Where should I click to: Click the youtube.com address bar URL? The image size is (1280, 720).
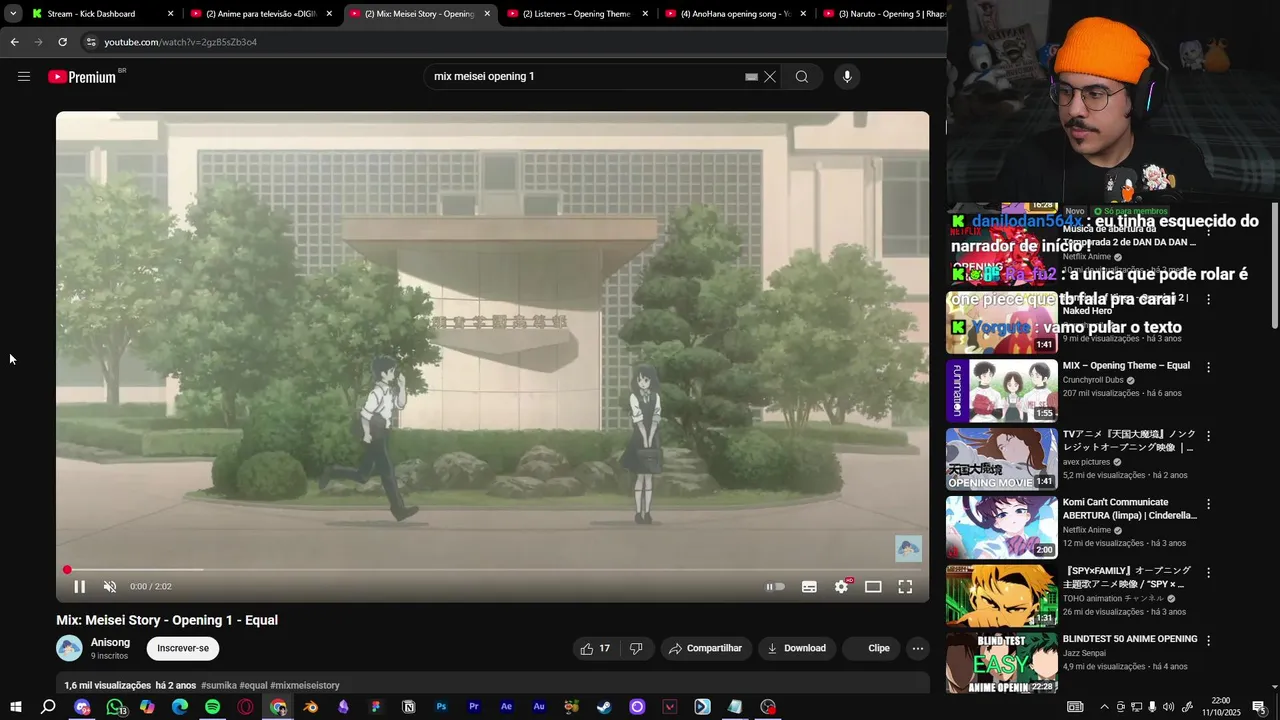pos(180,42)
